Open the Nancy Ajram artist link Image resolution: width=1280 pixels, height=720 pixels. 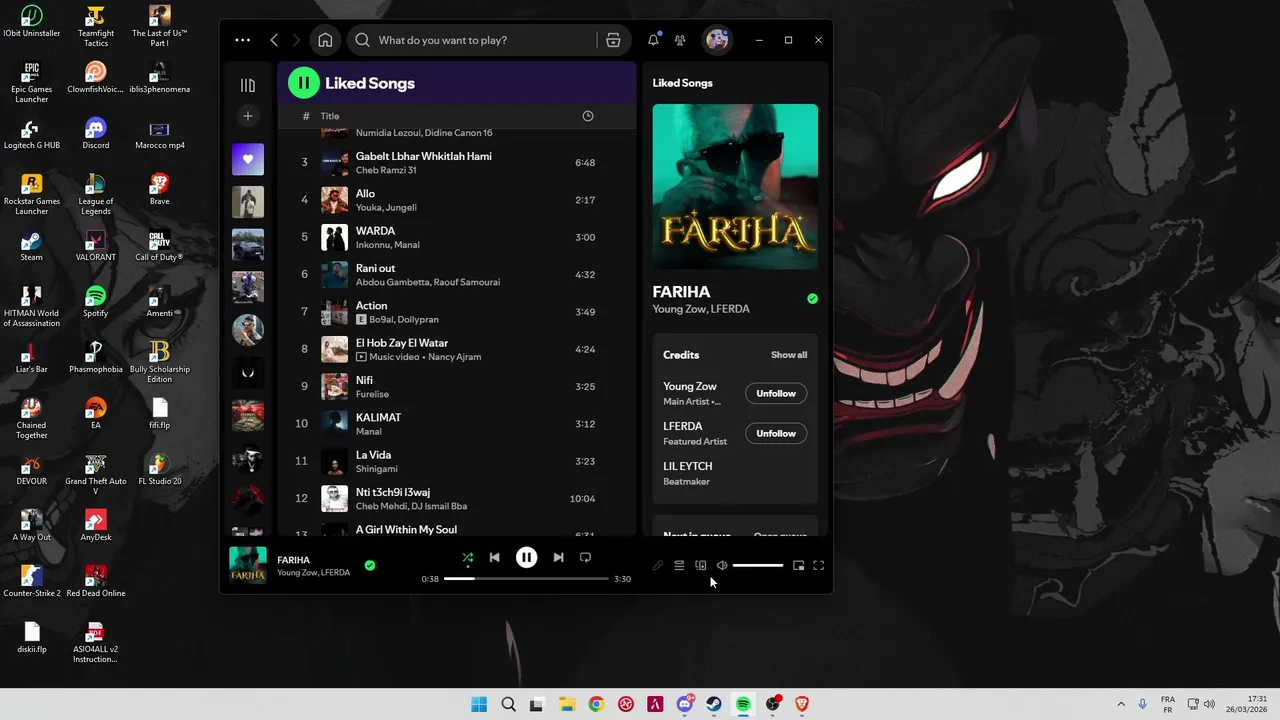coord(455,357)
